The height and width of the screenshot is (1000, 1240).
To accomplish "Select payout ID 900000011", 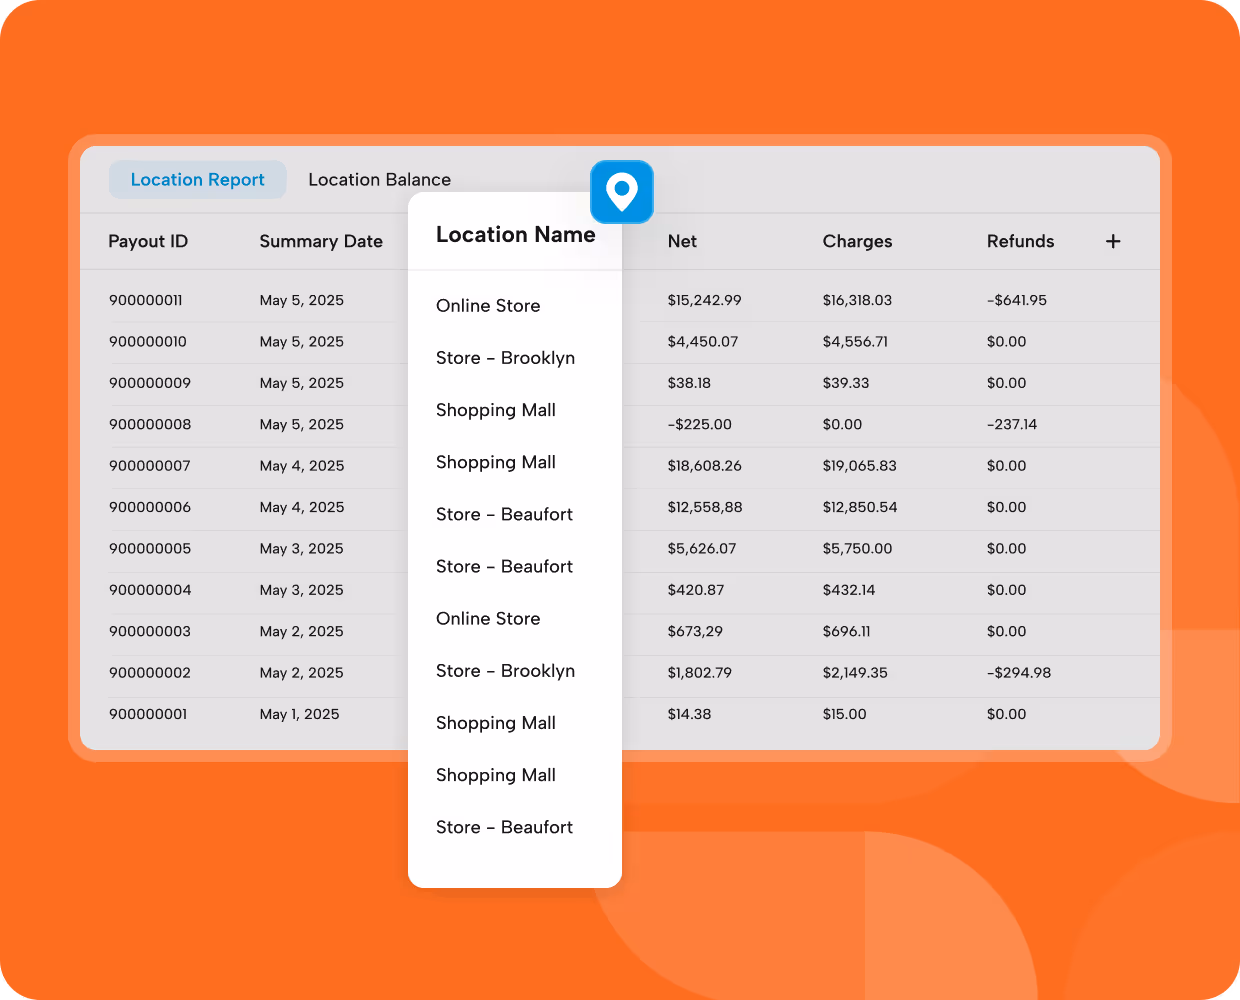I will pos(146,300).
